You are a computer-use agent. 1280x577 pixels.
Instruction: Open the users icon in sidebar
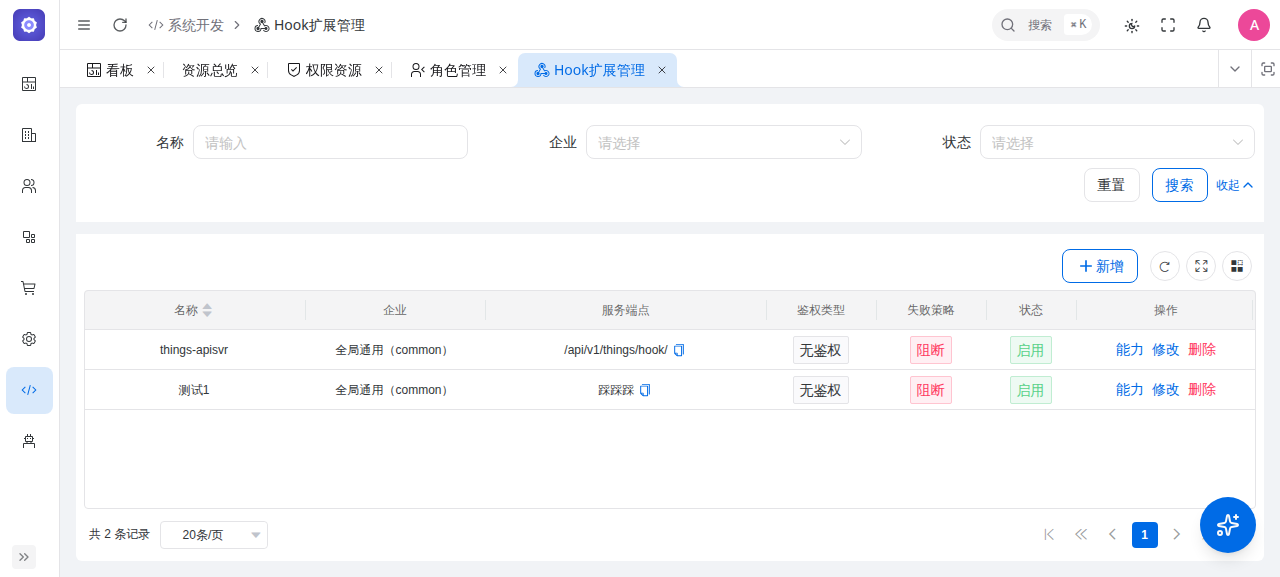point(29,186)
